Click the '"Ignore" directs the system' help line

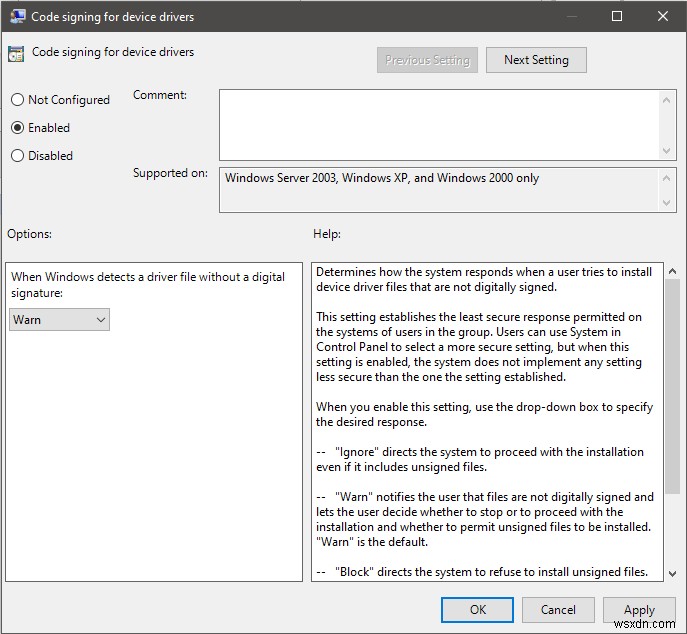coord(480,459)
